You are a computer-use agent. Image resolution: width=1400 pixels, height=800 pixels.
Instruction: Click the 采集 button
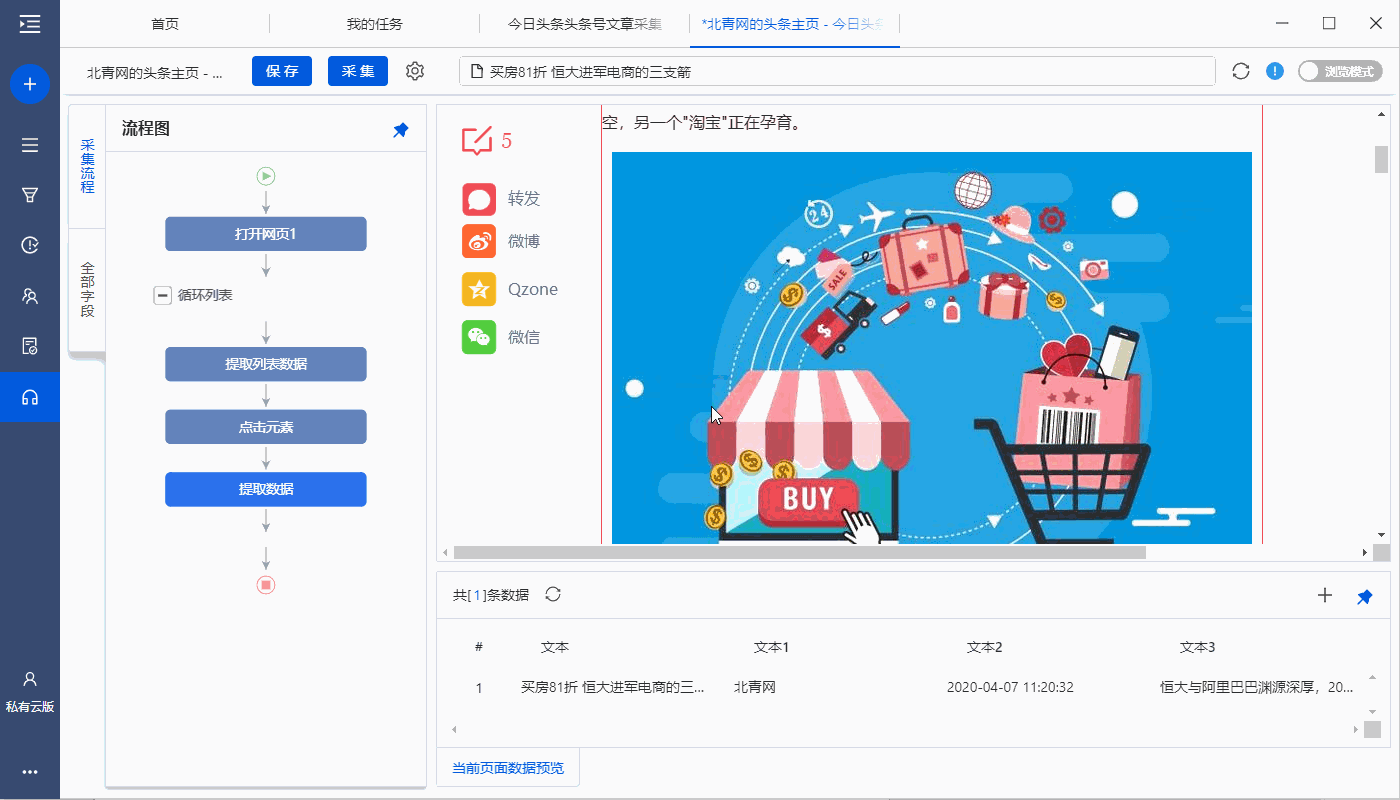pos(358,71)
